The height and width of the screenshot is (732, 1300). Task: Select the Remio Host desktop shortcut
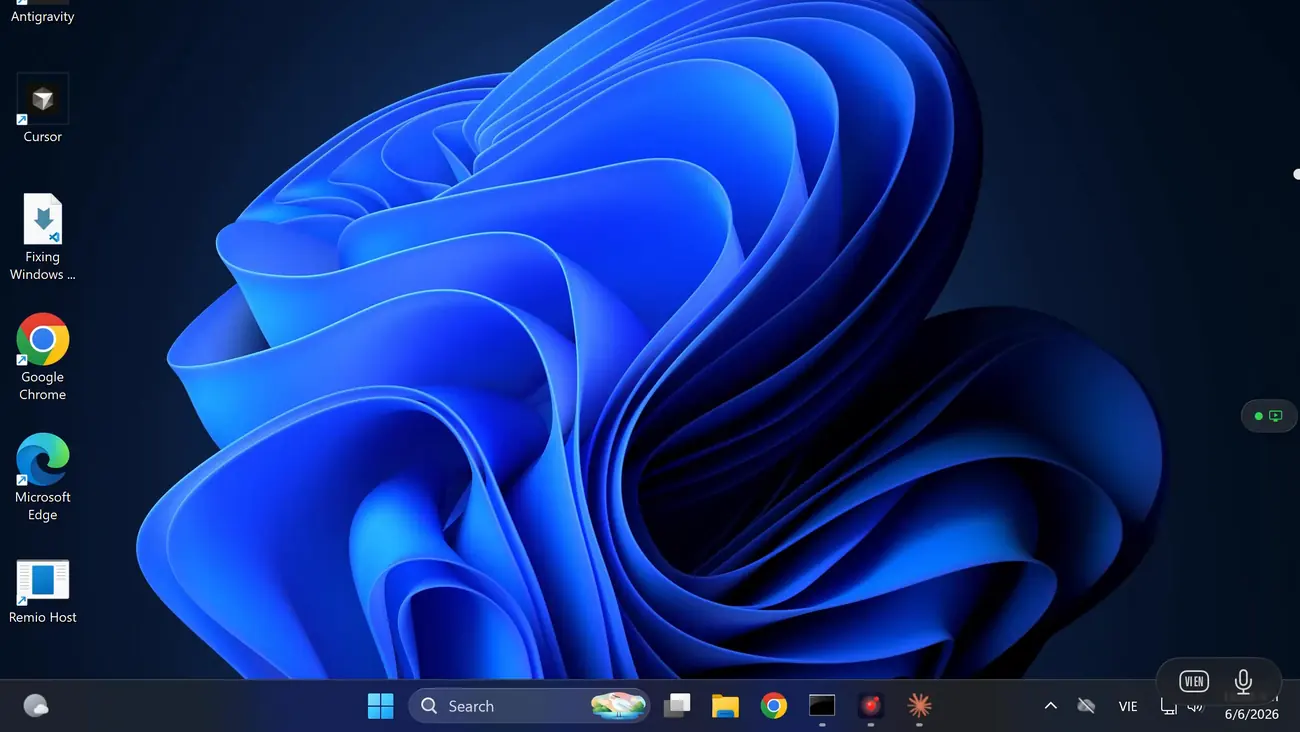click(42, 591)
